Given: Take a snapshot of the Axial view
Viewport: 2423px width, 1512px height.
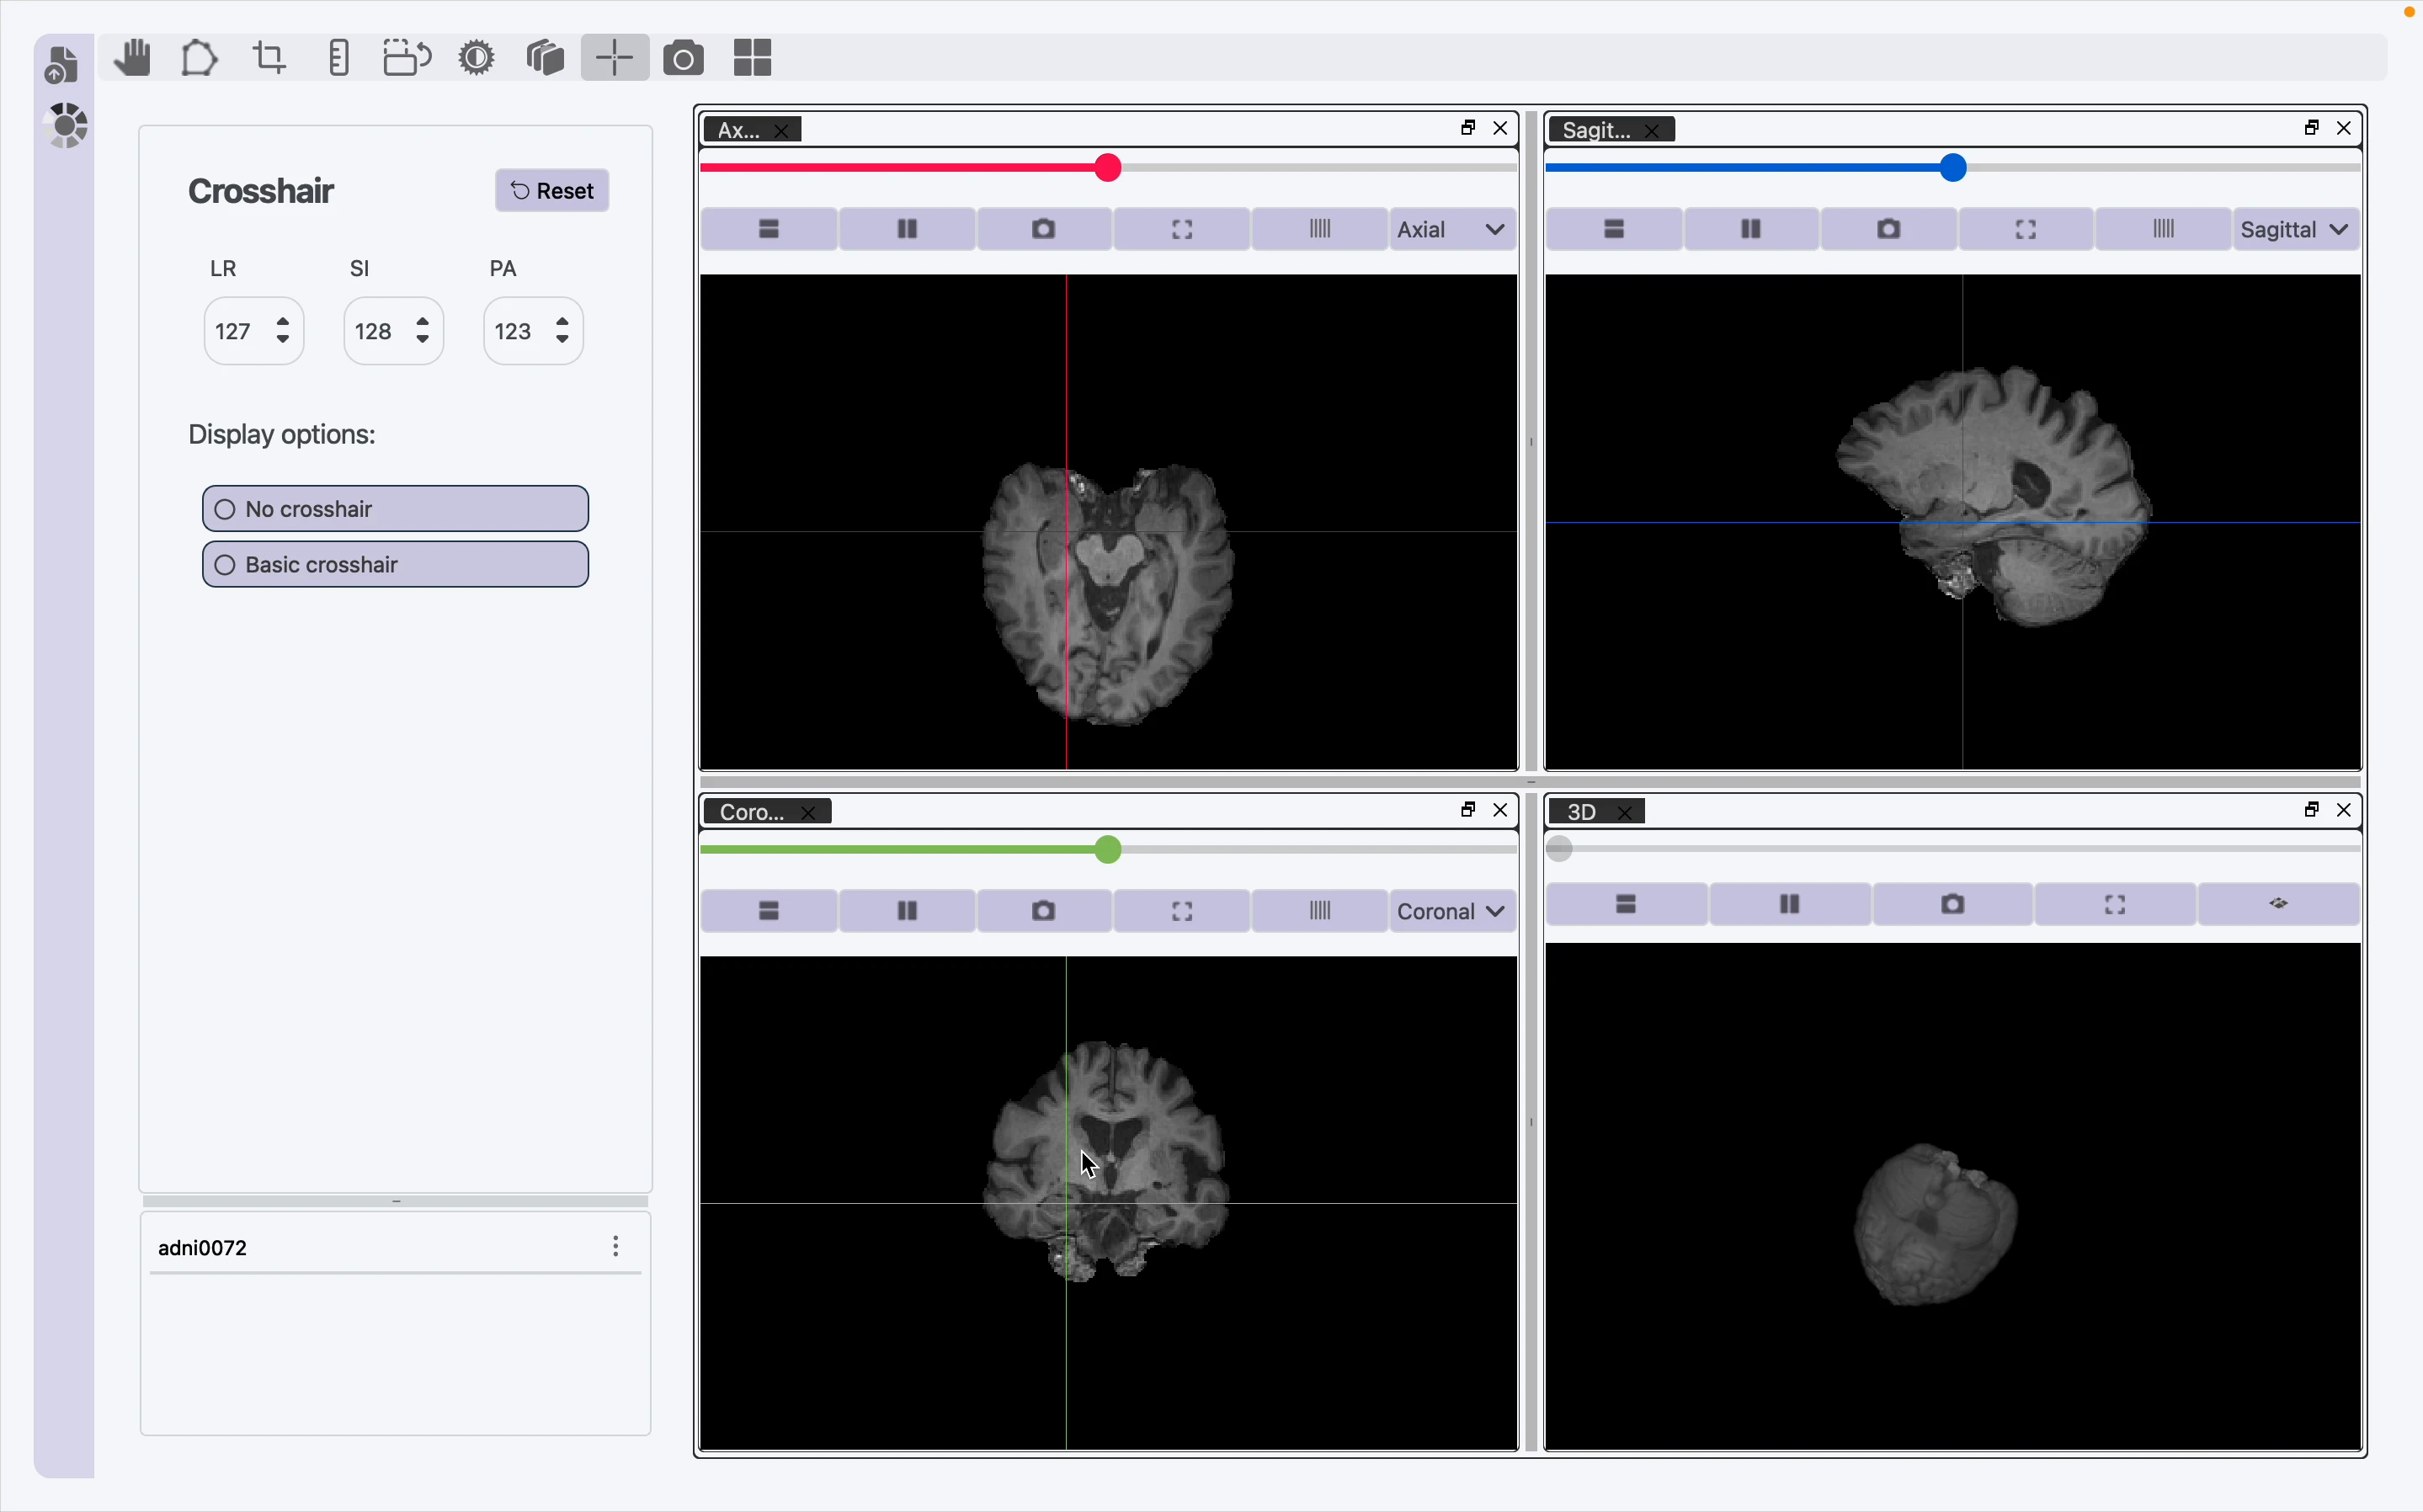Looking at the screenshot, I should click(1043, 229).
